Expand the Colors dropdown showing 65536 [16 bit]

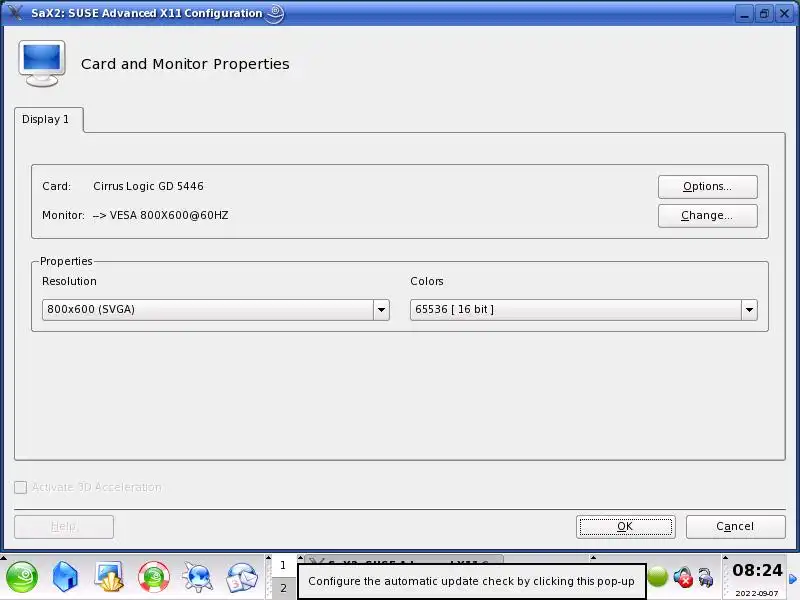[x=584, y=310]
